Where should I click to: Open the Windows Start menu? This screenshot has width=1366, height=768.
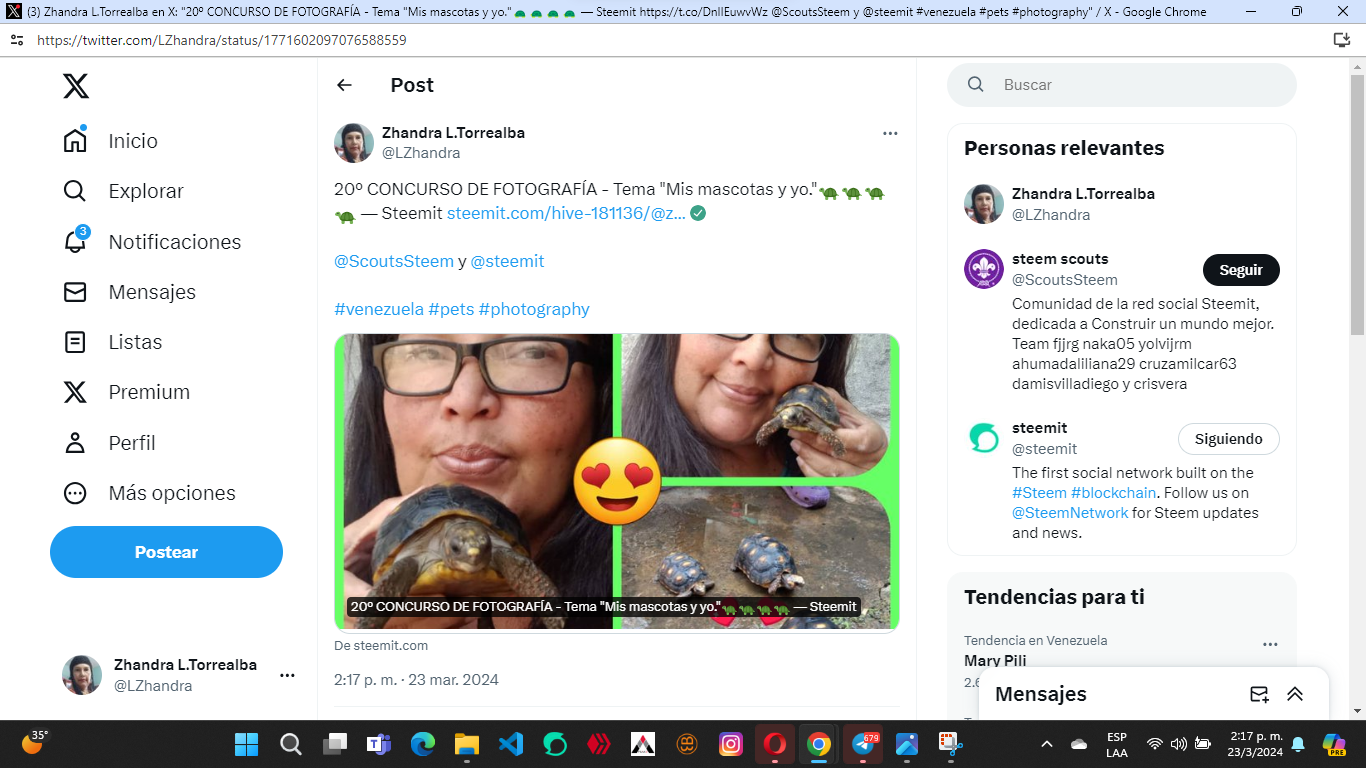pyautogui.click(x=246, y=744)
